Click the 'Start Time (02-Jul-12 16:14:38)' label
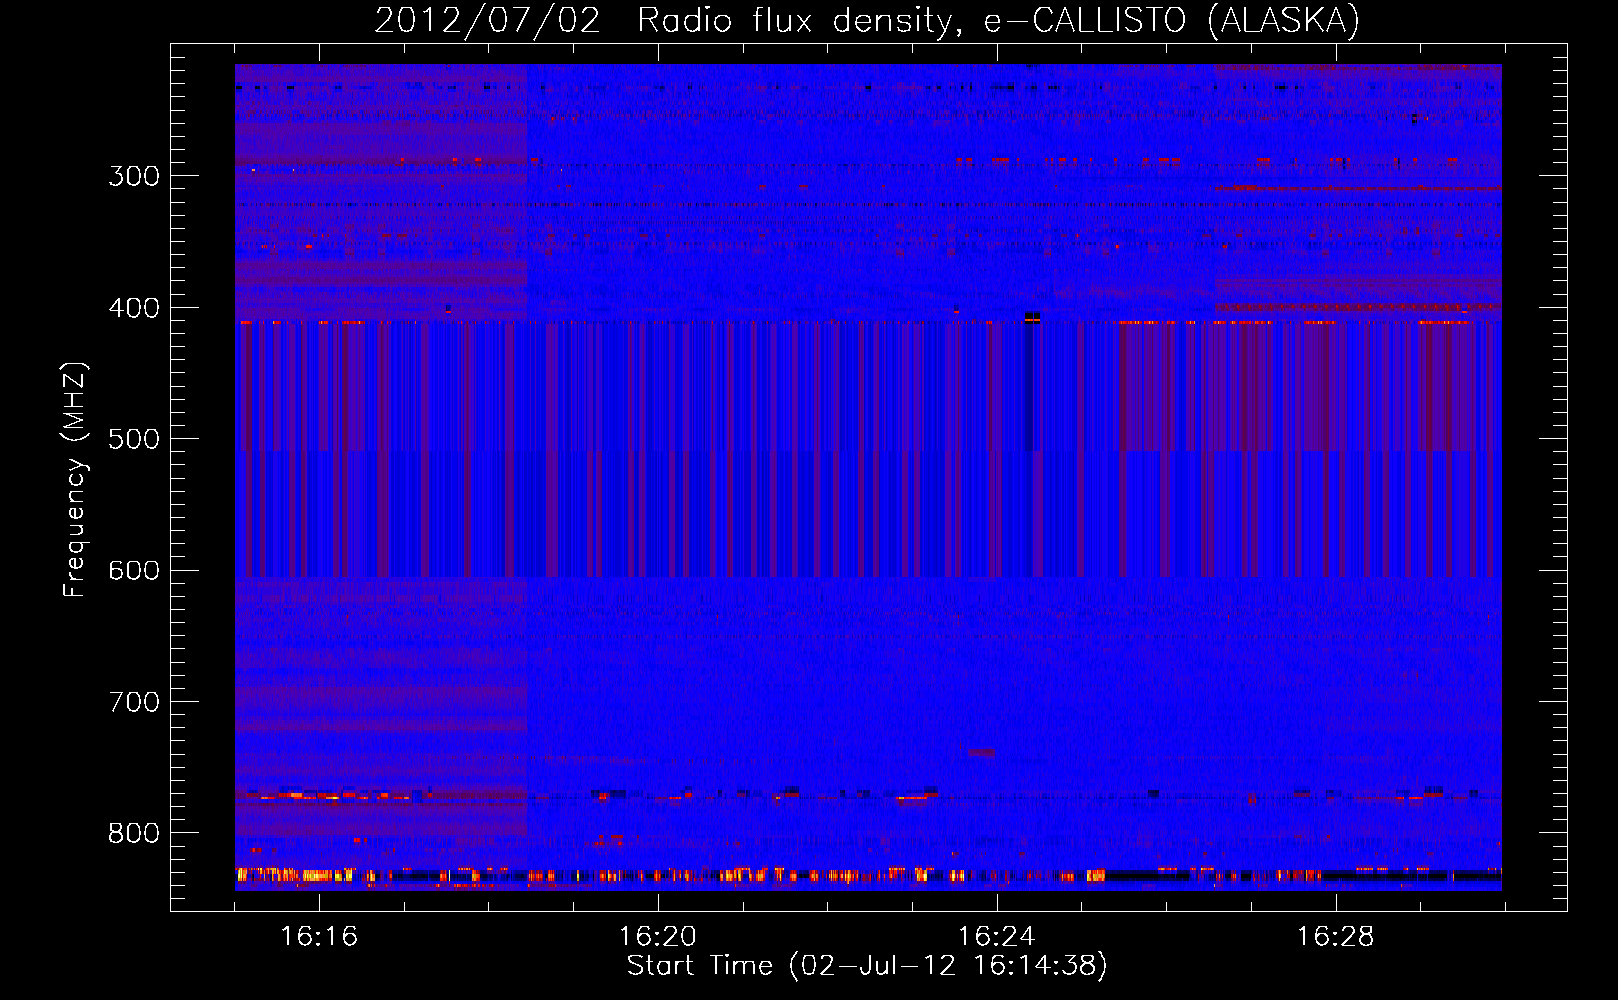Viewport: 1618px width, 1000px height. point(867,966)
